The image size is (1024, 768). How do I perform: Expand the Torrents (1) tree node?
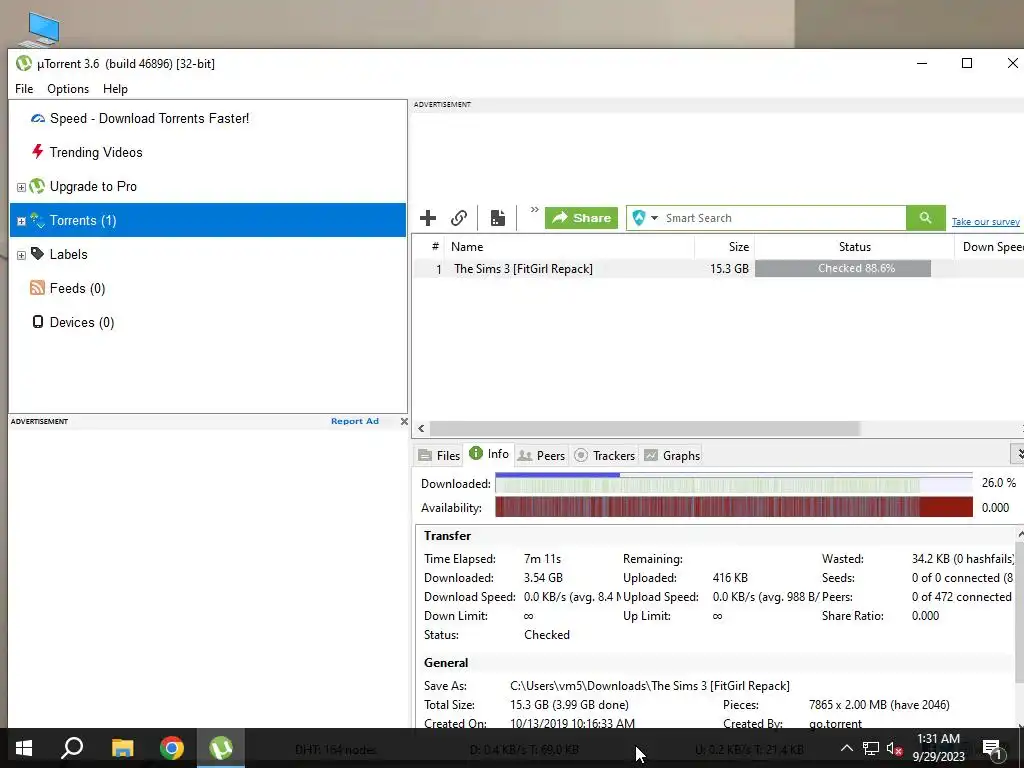[21, 221]
